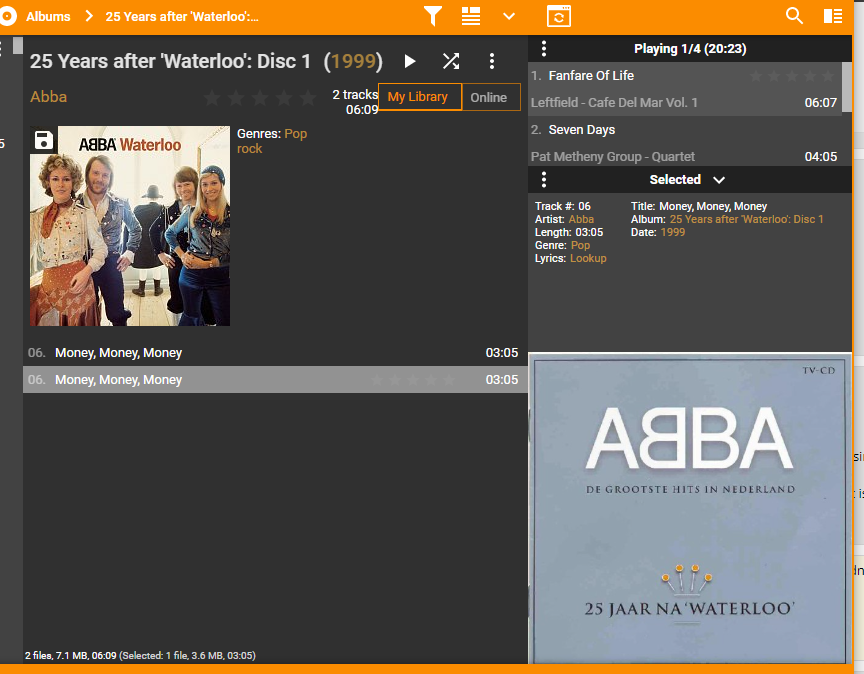864x674 pixels.
Task: Click the Abba artist link under album title
Action: [49, 97]
